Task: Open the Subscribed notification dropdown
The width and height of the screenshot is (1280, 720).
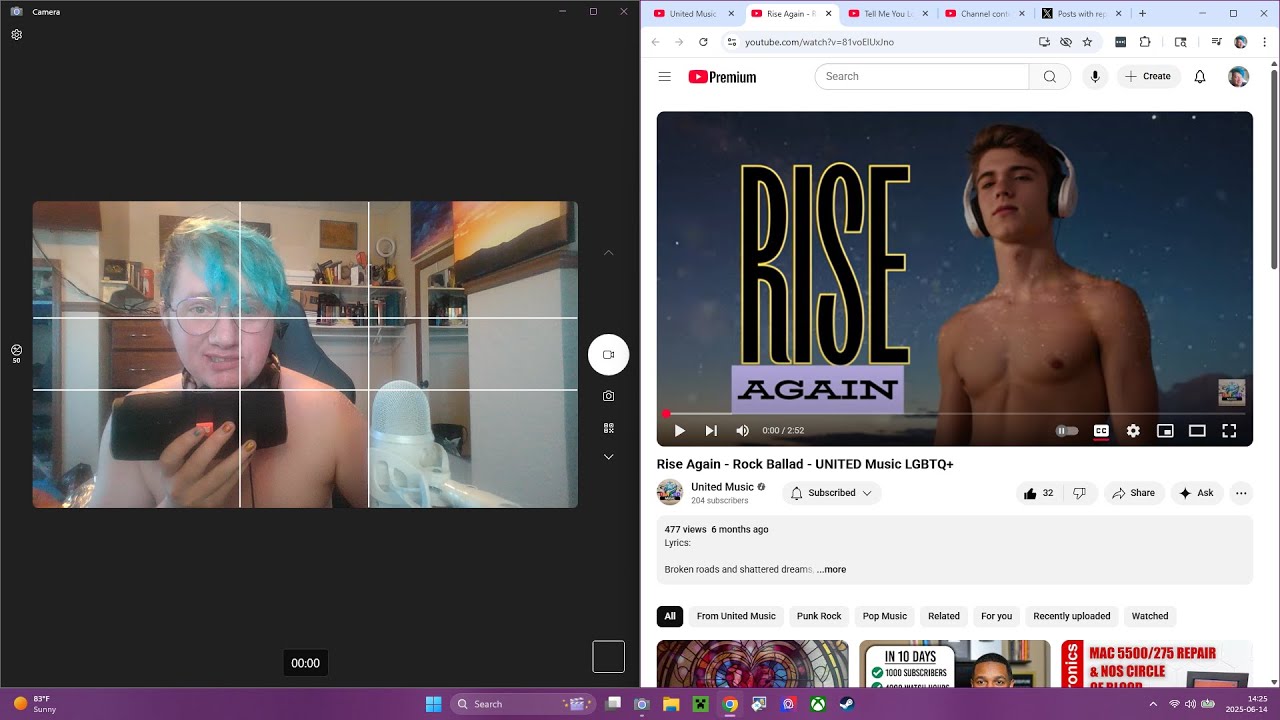Action: point(832,493)
